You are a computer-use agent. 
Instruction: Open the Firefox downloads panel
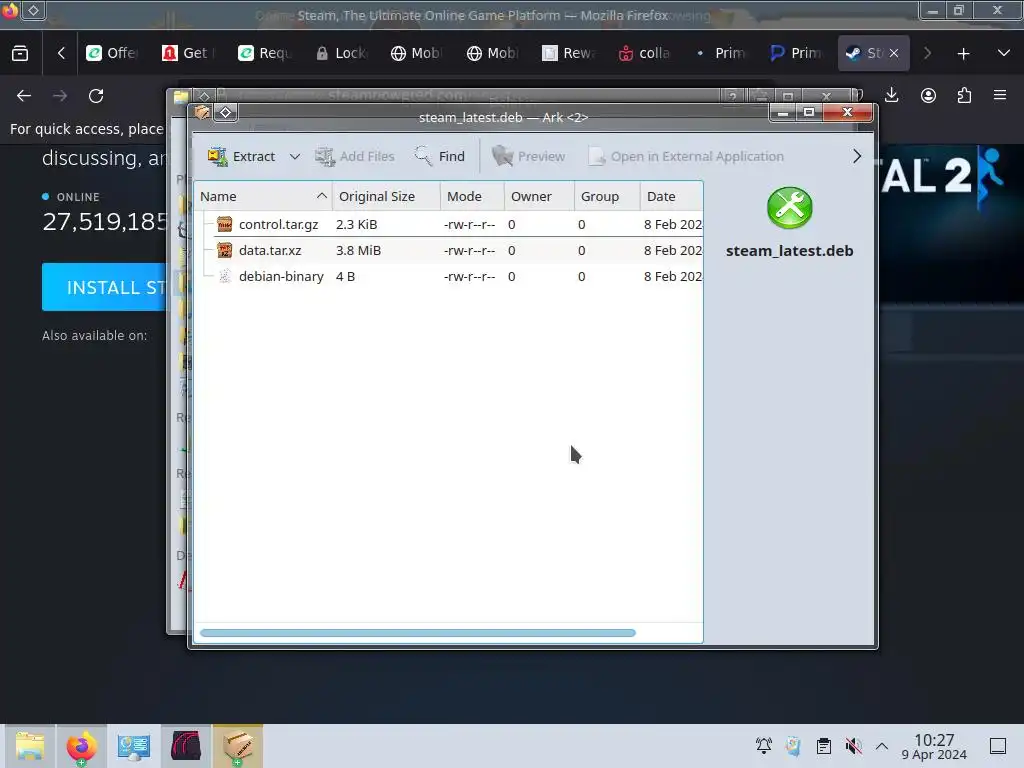[891, 95]
